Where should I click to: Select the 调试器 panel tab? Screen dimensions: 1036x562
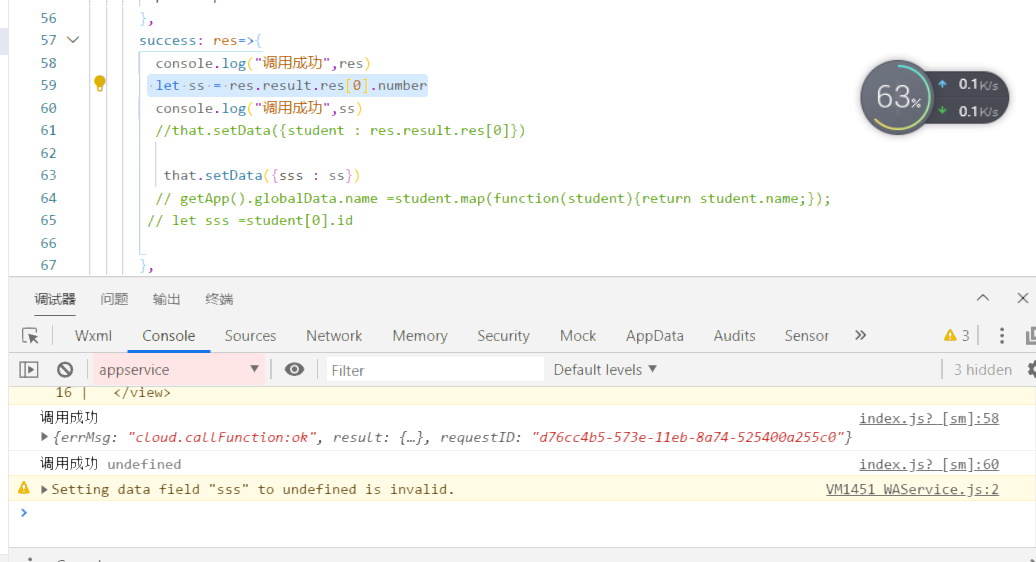tap(55, 299)
